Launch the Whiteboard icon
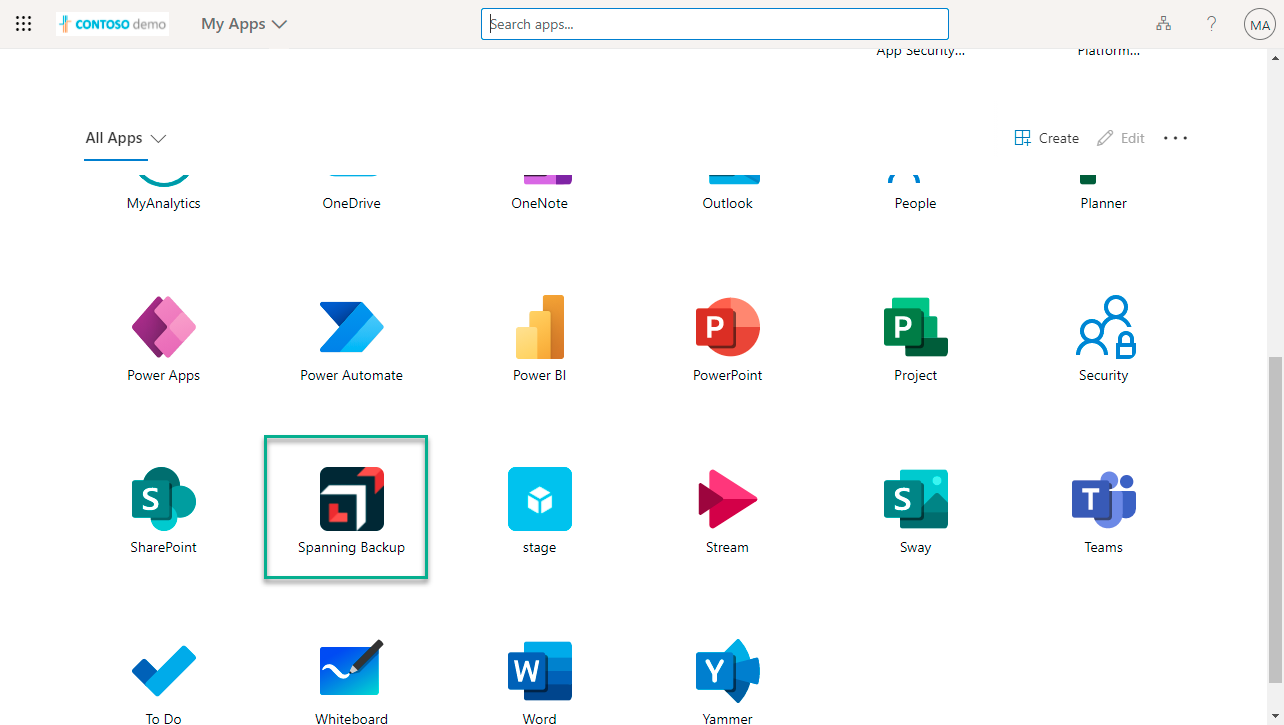The height and width of the screenshot is (725, 1284). pyautogui.click(x=352, y=668)
